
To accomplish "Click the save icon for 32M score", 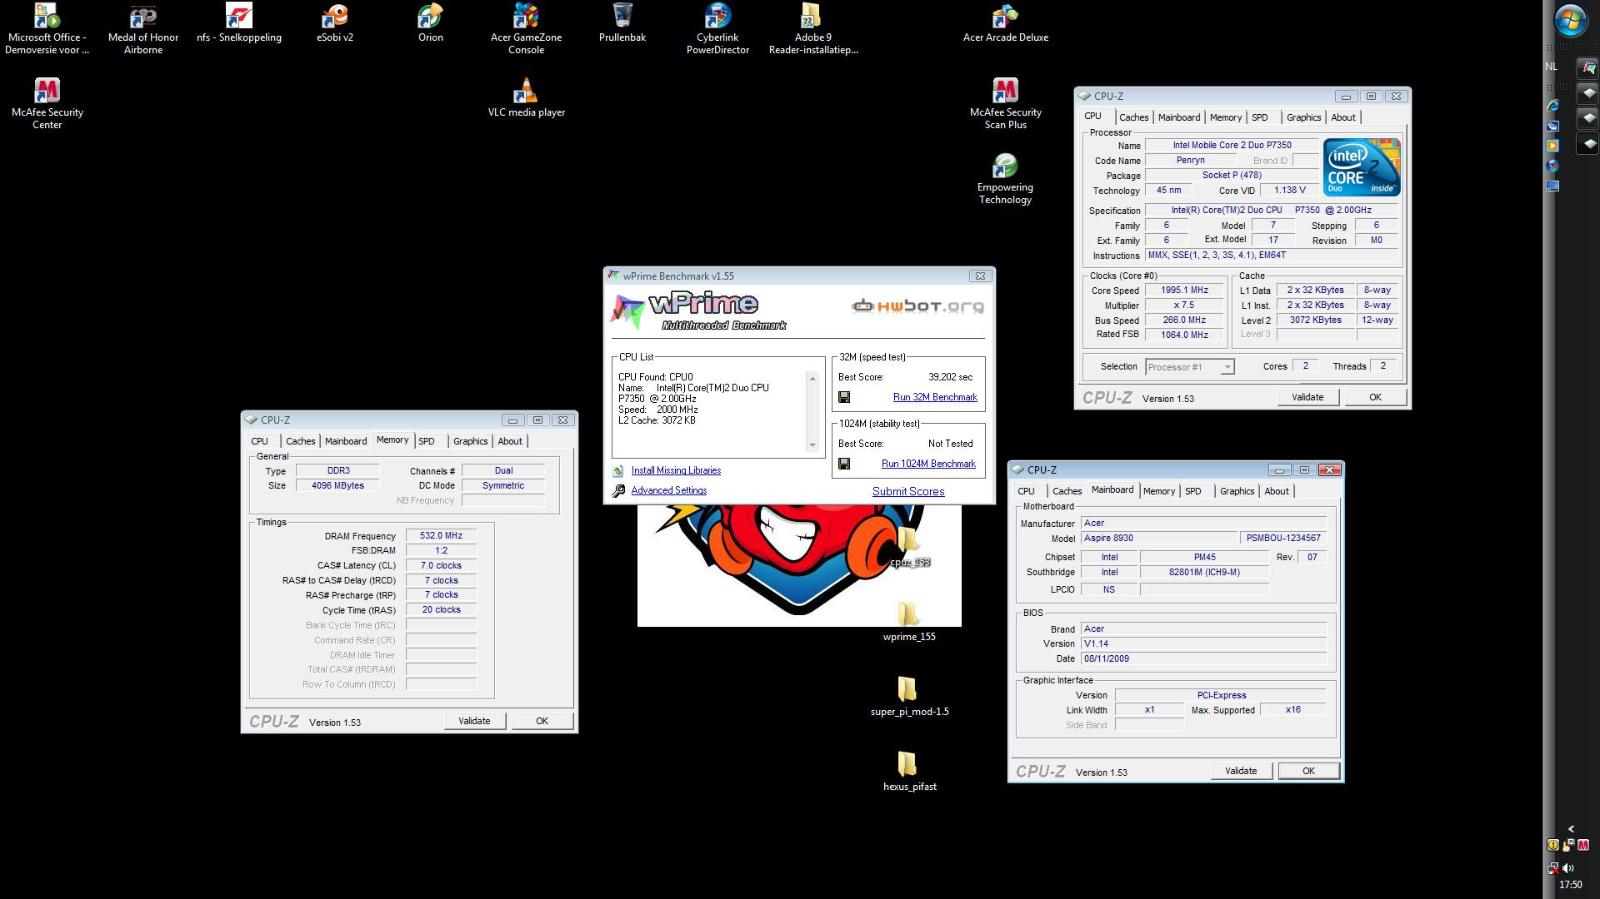I will coord(844,397).
